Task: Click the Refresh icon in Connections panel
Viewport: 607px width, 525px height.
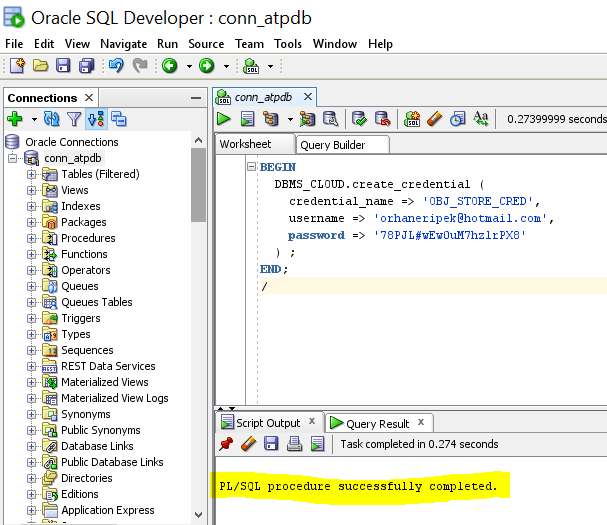Action: [x=53, y=119]
